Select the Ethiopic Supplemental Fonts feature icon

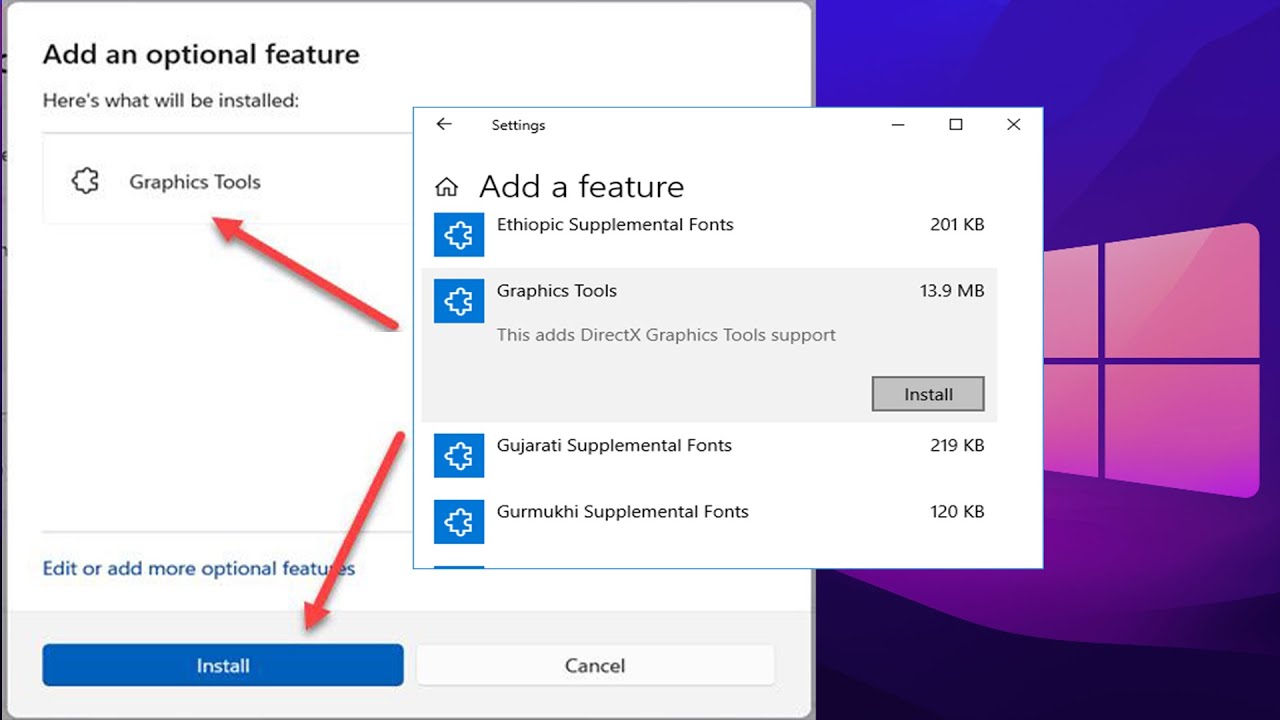(x=459, y=235)
